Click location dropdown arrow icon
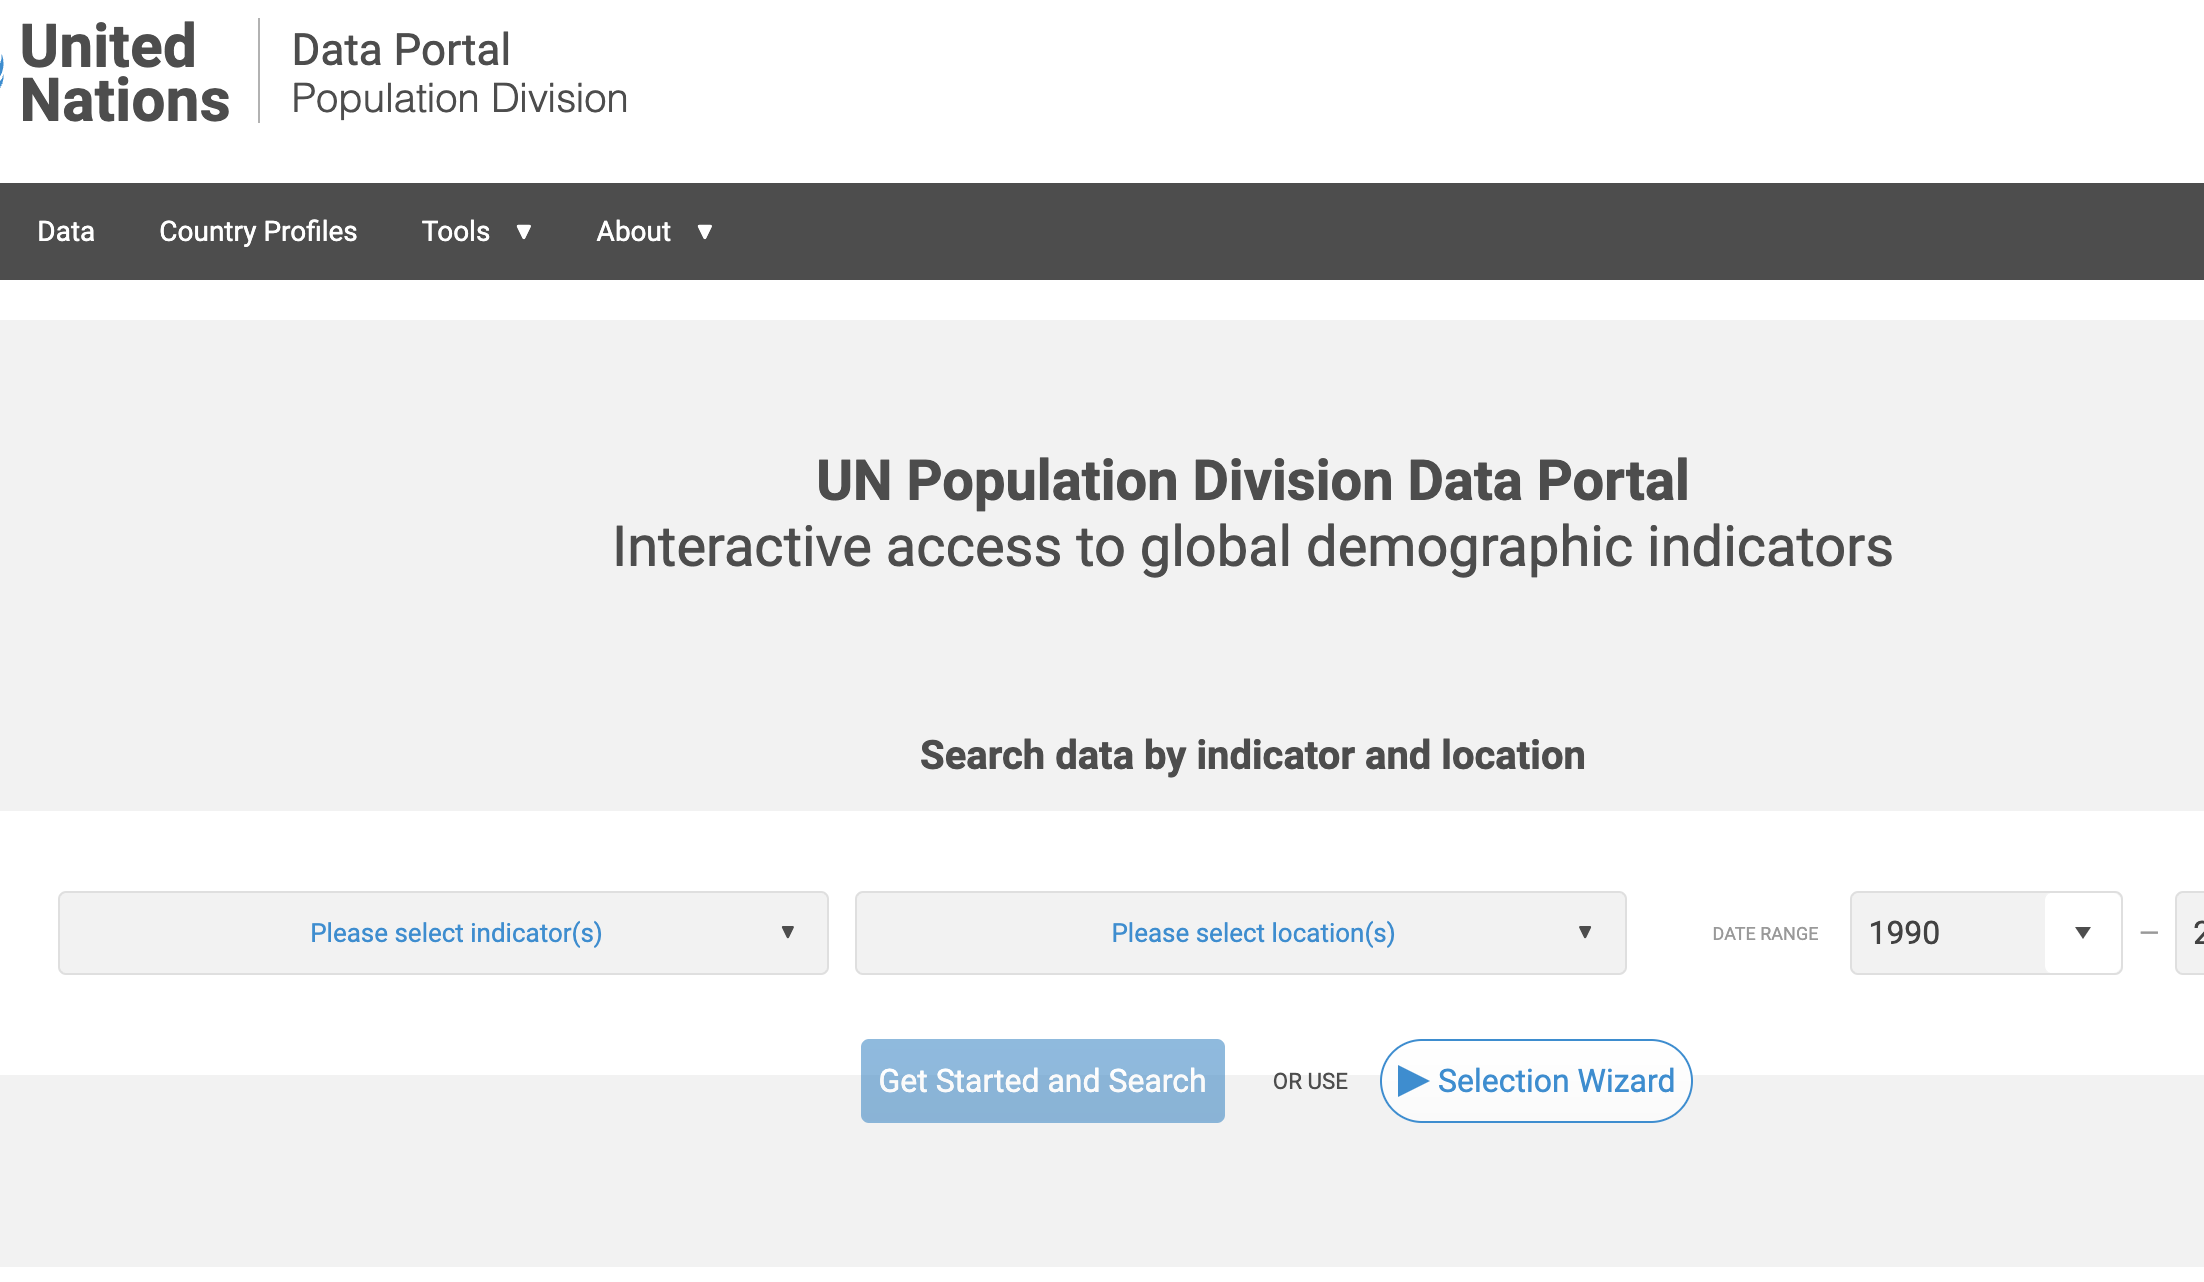The width and height of the screenshot is (2204, 1282). coord(1585,932)
